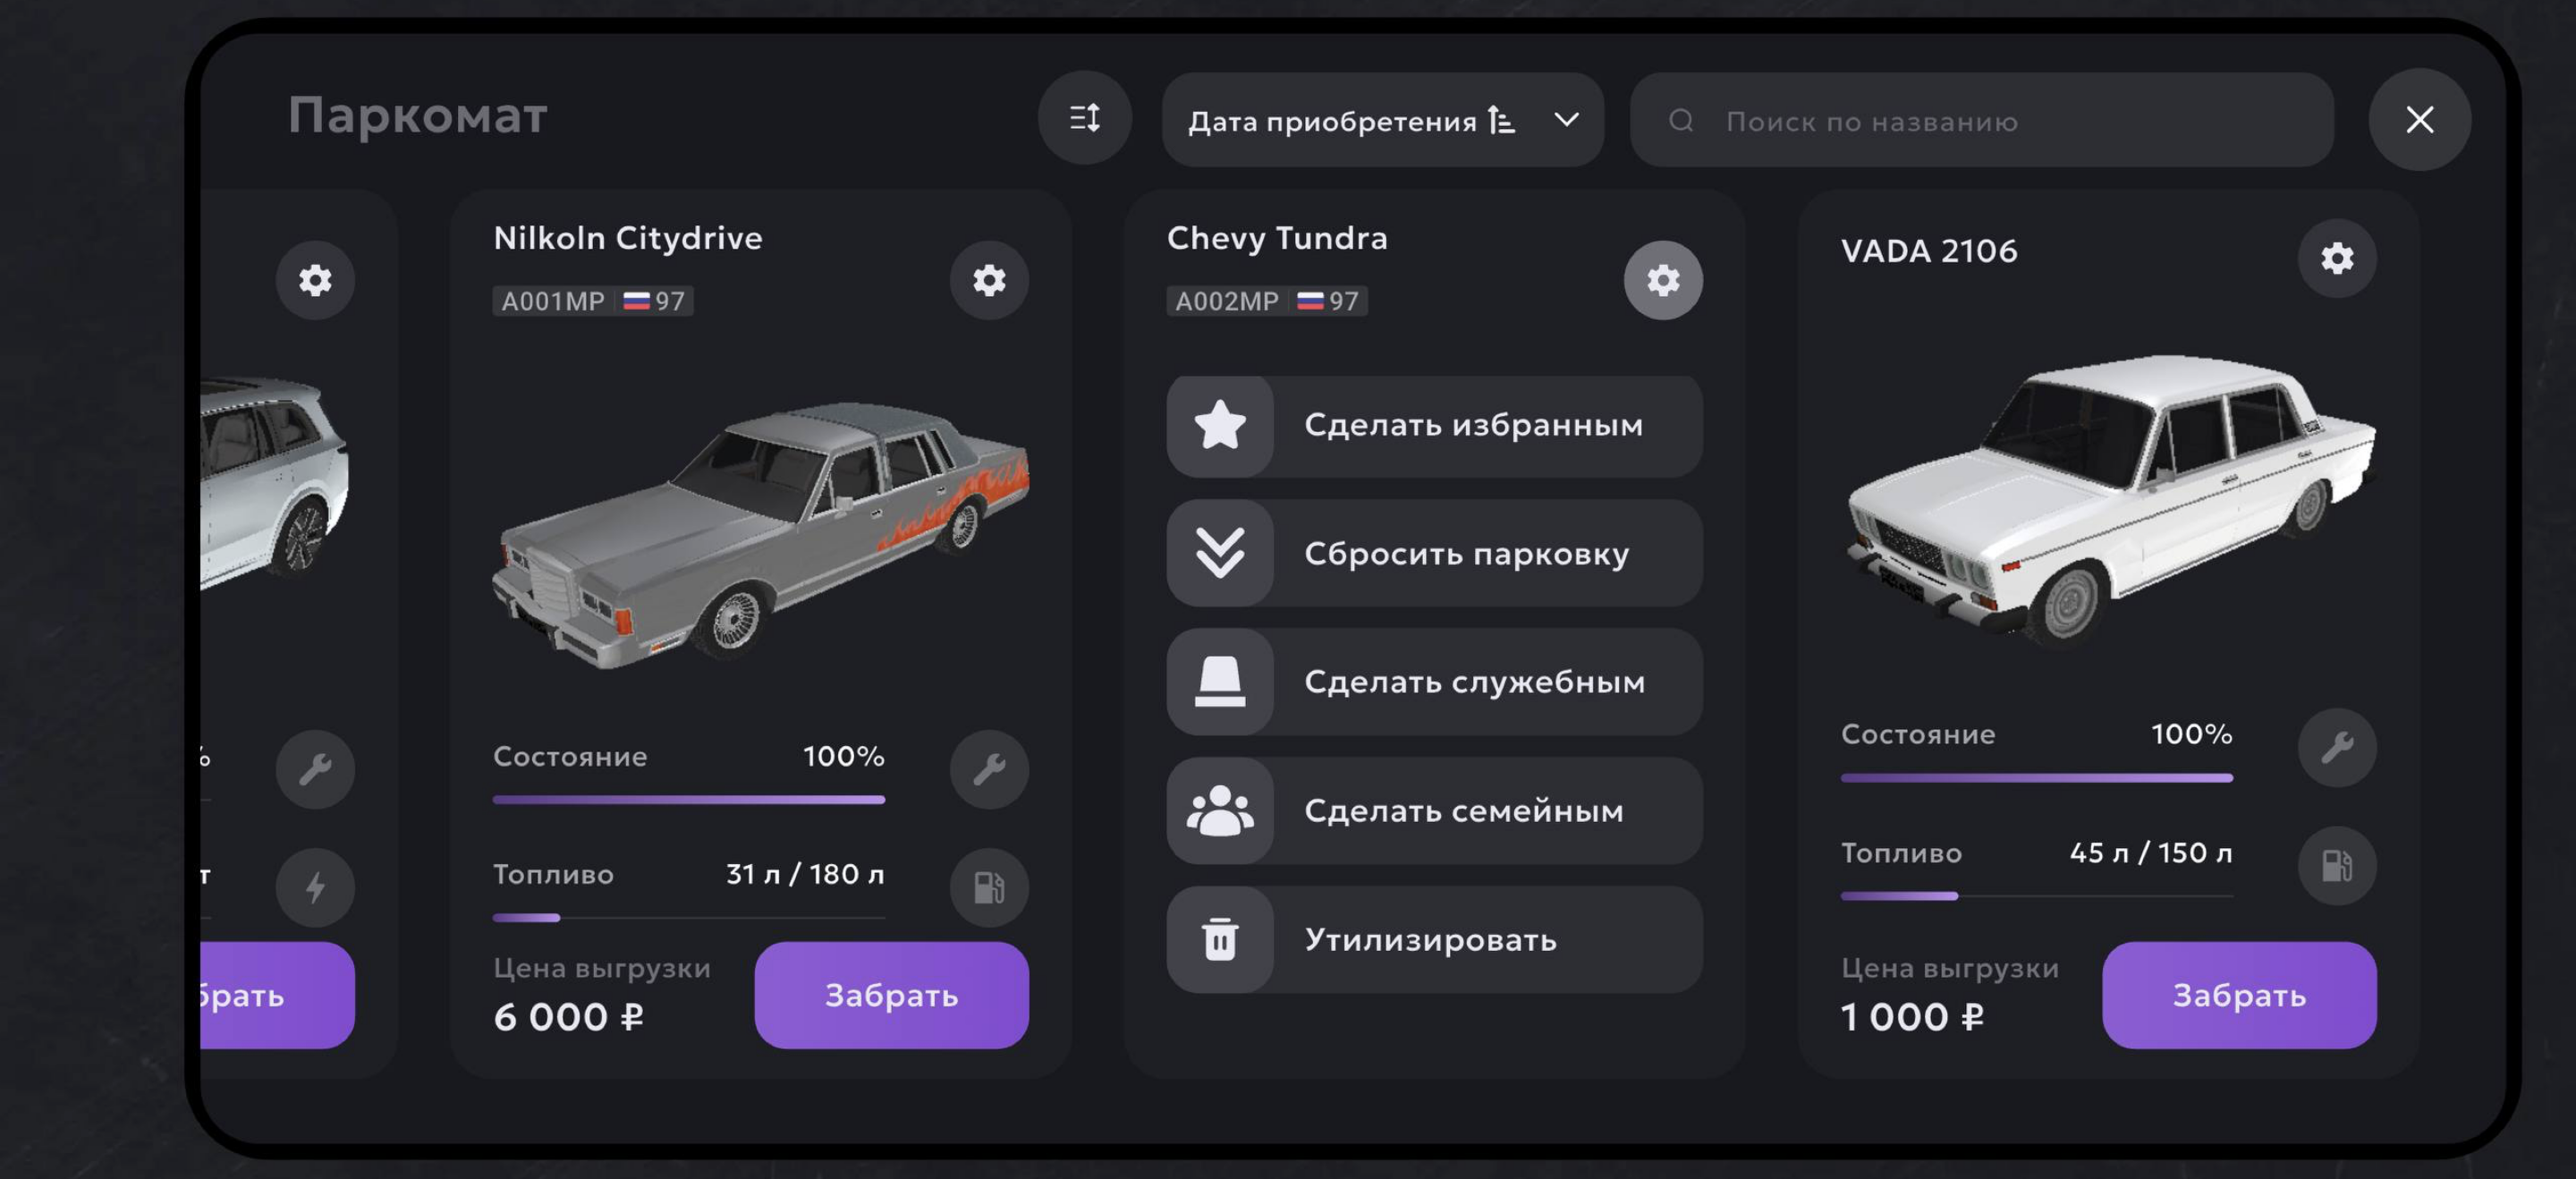The height and width of the screenshot is (1179, 2576).
Task: Click the lightning charge icon on leftmost card
Action: click(x=315, y=887)
